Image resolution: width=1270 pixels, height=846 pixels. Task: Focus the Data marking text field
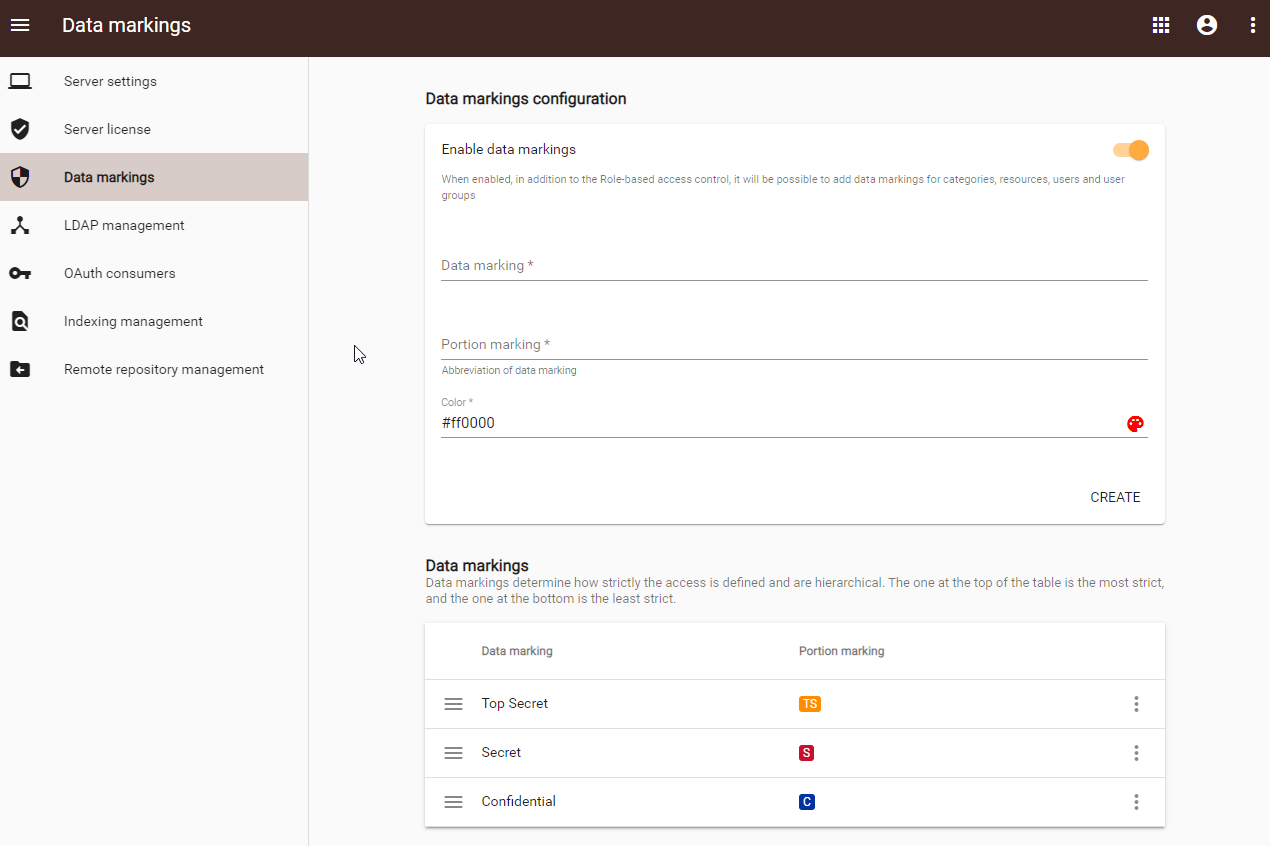pos(794,266)
